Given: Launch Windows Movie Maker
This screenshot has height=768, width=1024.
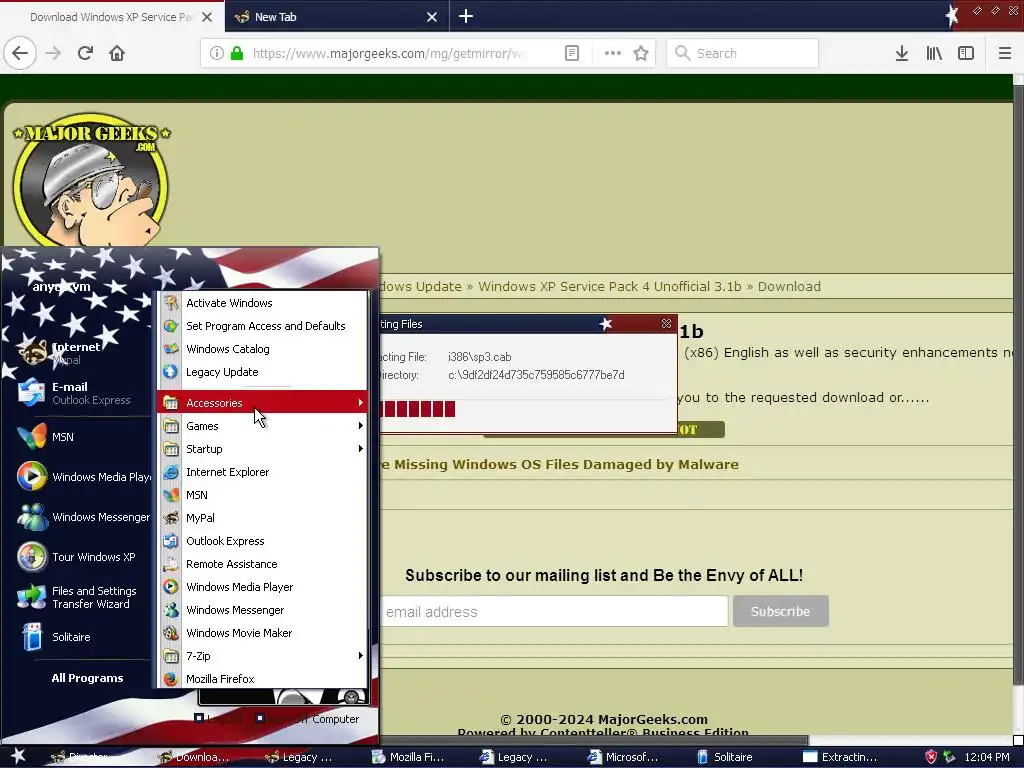Looking at the screenshot, I should 262,633.
